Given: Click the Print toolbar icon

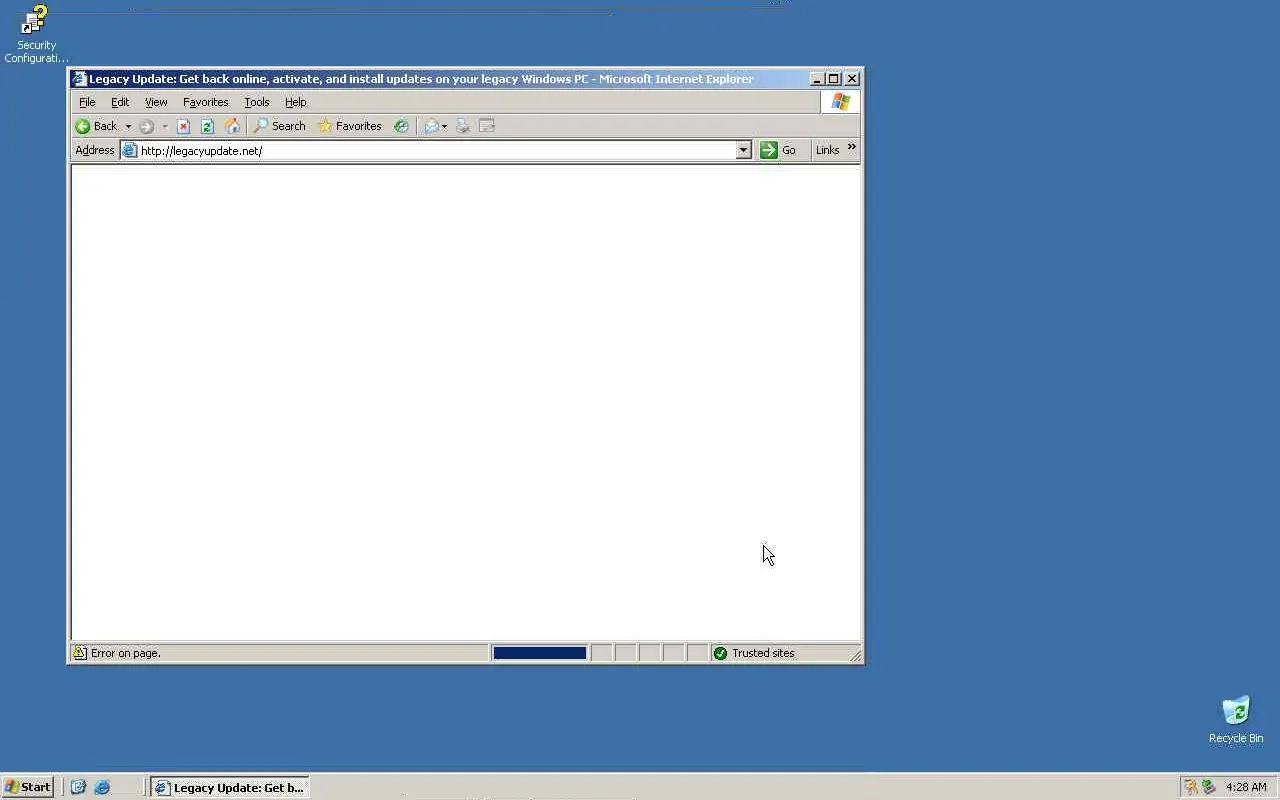Looking at the screenshot, I should point(462,126).
